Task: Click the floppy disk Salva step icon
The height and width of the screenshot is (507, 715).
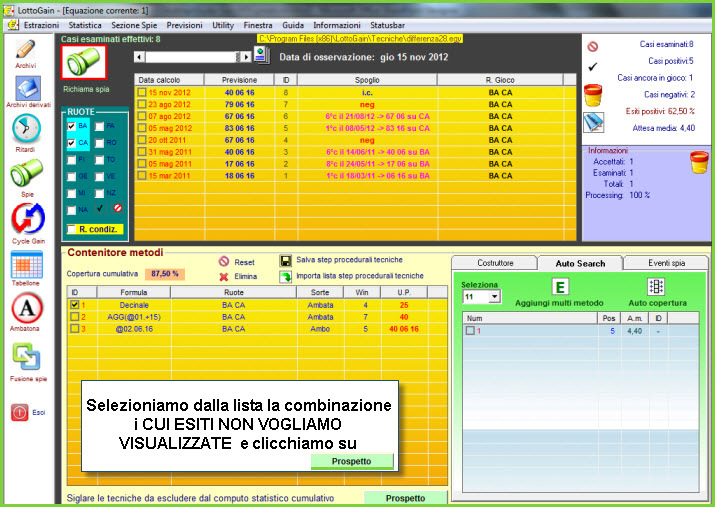Action: (285, 260)
